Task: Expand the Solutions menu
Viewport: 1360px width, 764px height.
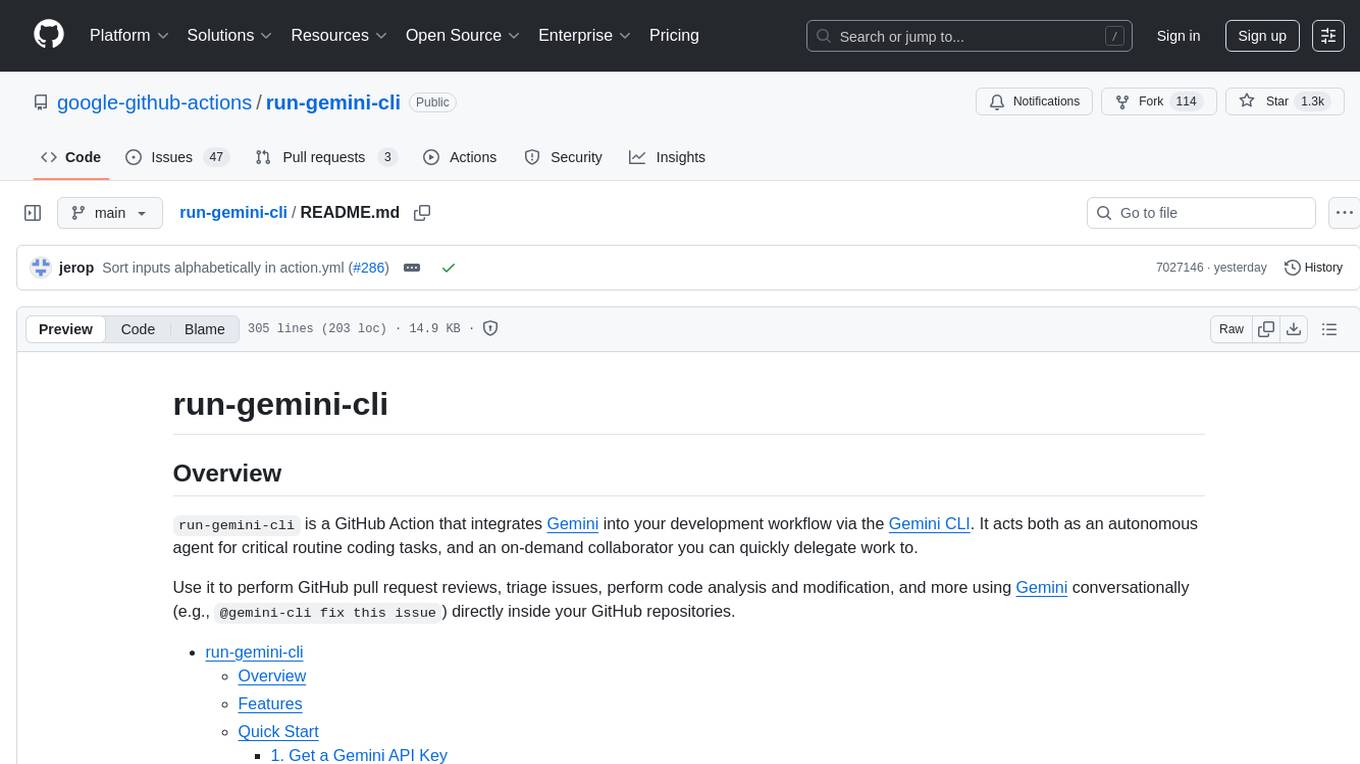Action: (230, 35)
